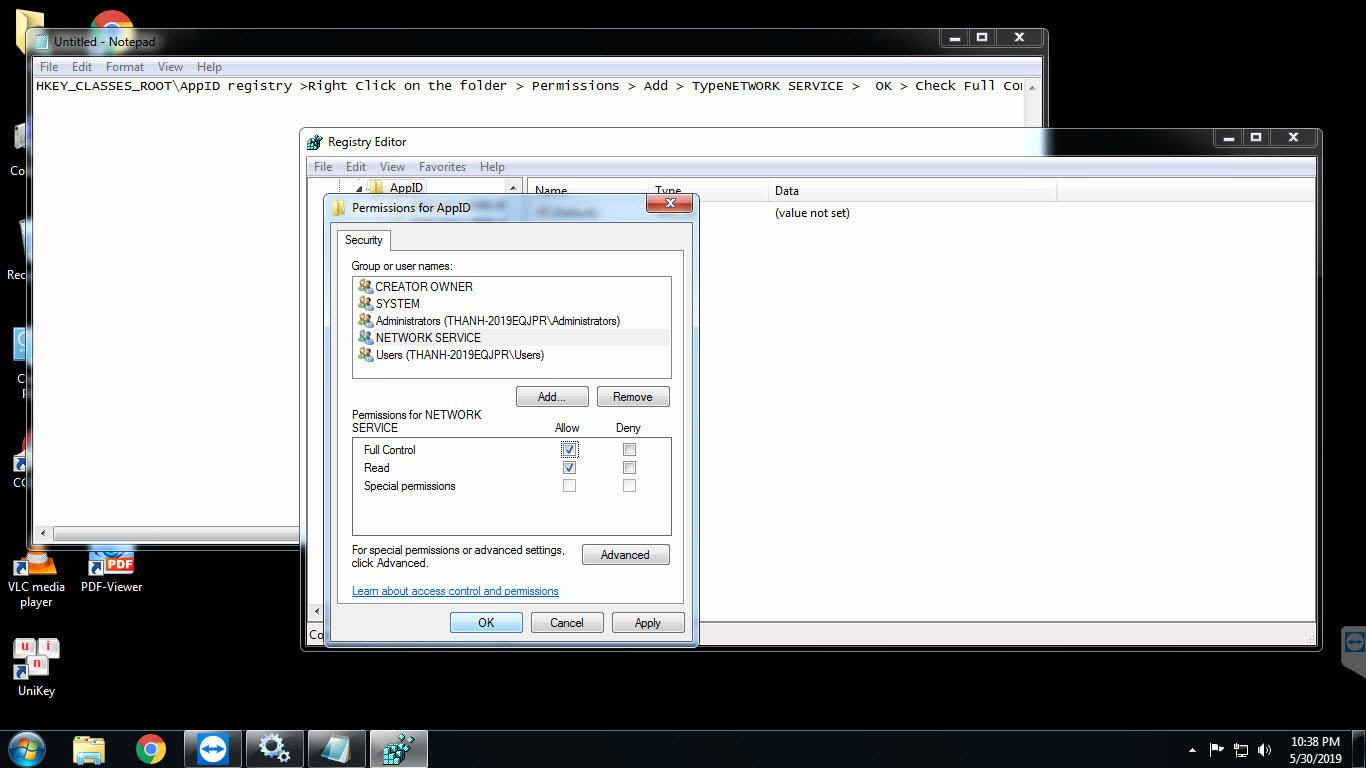This screenshot has height=768, width=1366.
Task: Check Deny for Full Control
Action: tap(629, 450)
